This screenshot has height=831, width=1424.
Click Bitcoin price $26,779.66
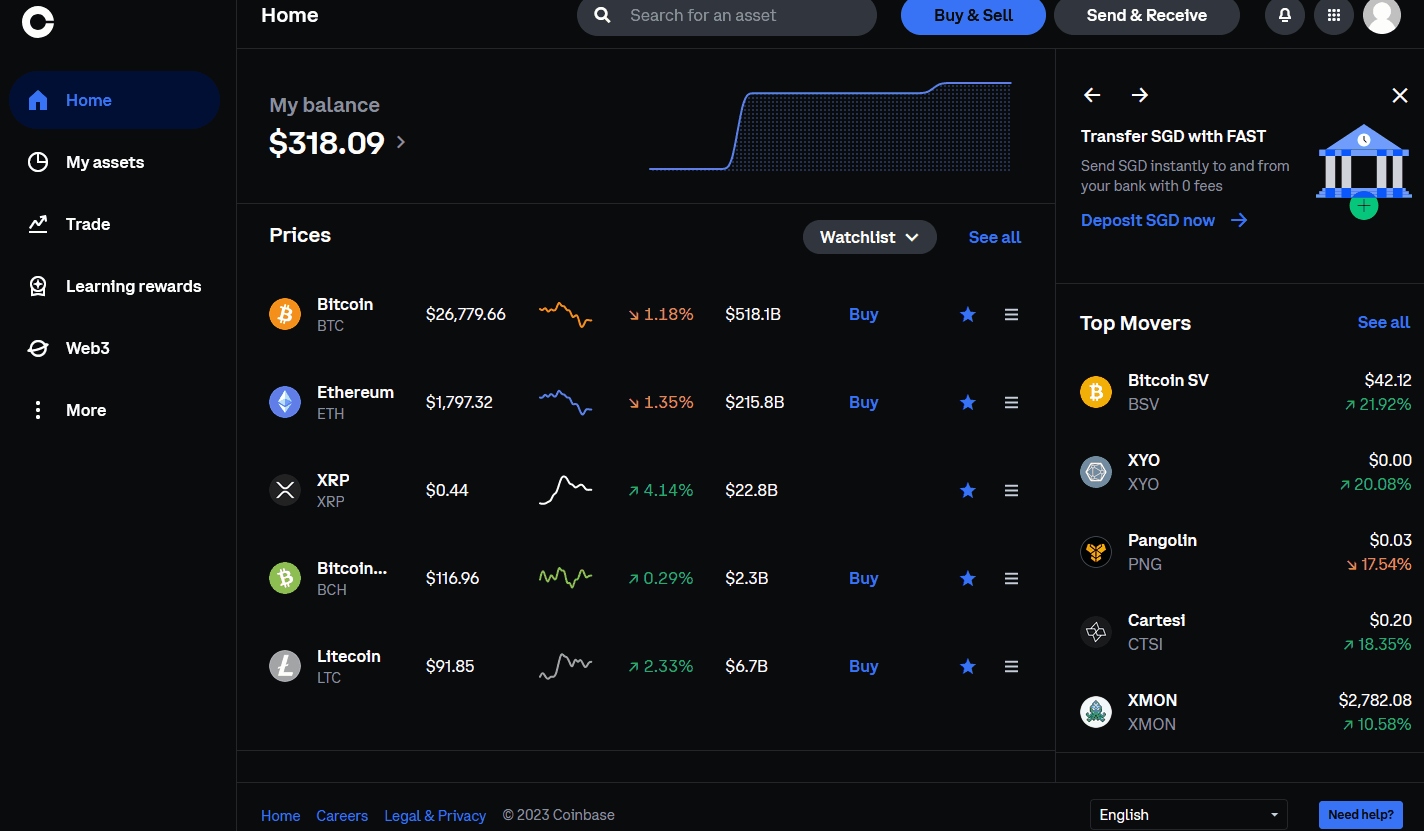pyautogui.click(x=466, y=314)
